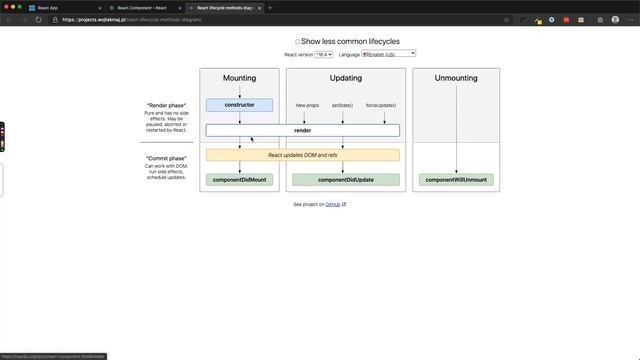Open the yellow-badged extension icon
The width and height of the screenshot is (640, 360).
538,20
